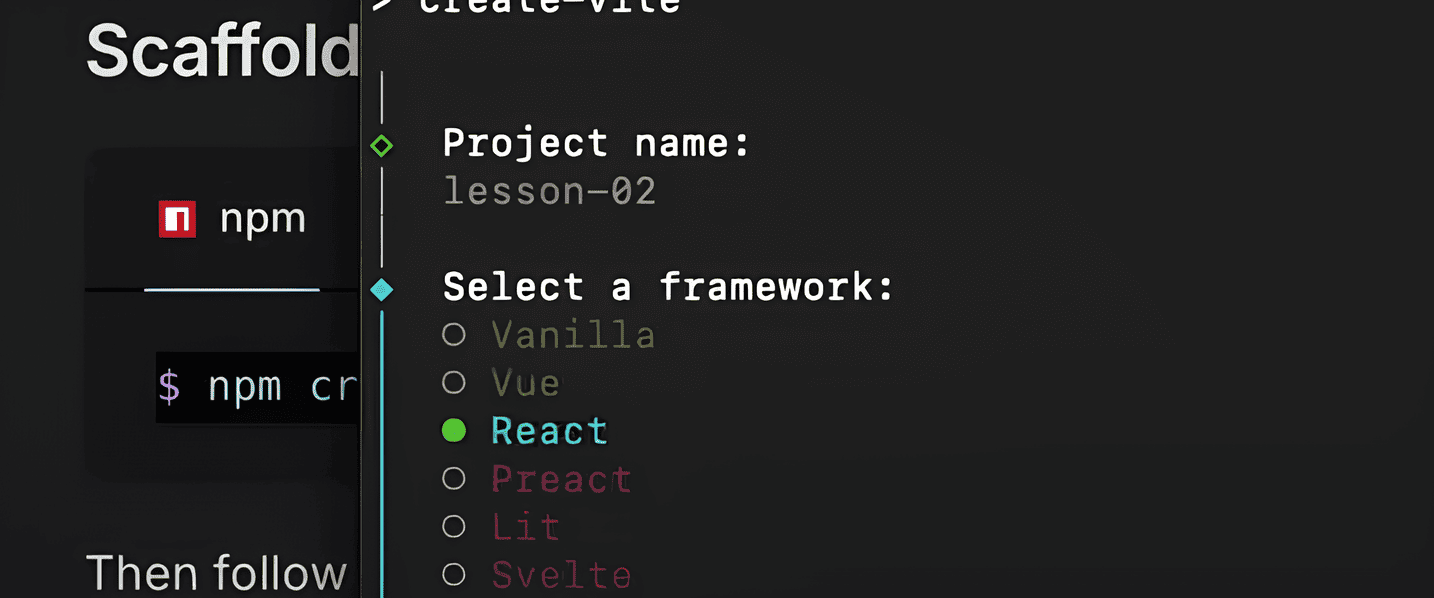Select the Svelte radio circle
Viewport: 1434px width, 598px height.
[454, 574]
